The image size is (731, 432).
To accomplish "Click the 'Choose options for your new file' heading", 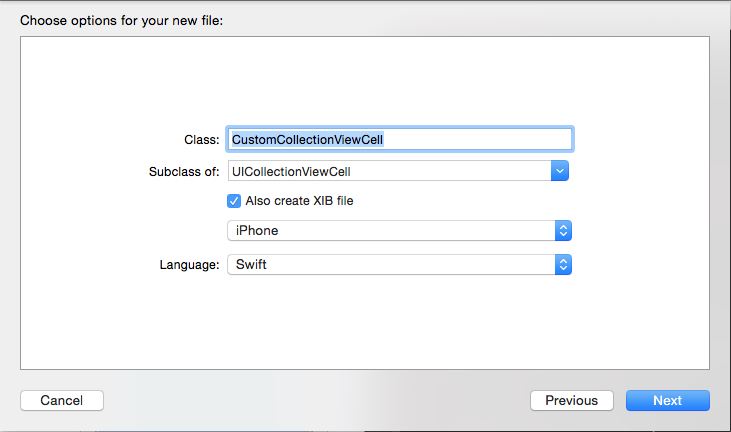I will (121, 21).
